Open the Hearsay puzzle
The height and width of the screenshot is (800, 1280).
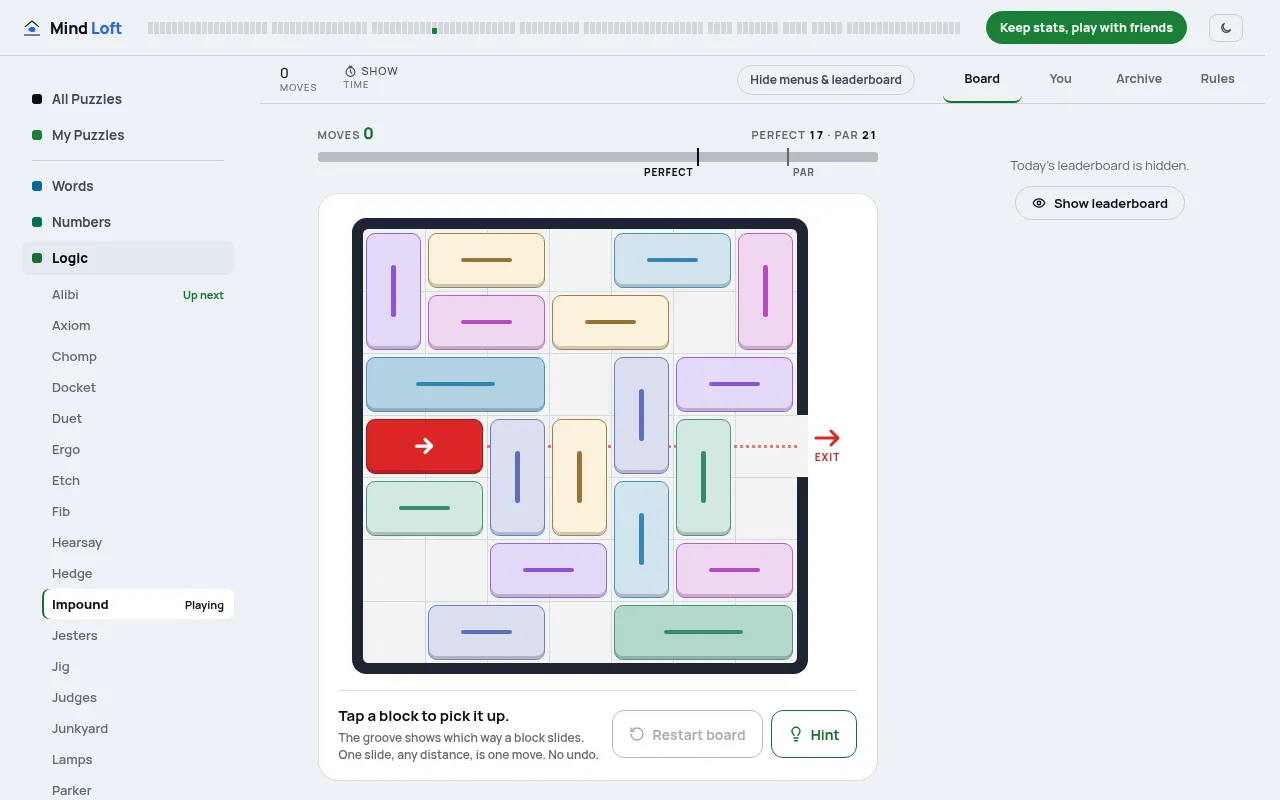point(138,543)
